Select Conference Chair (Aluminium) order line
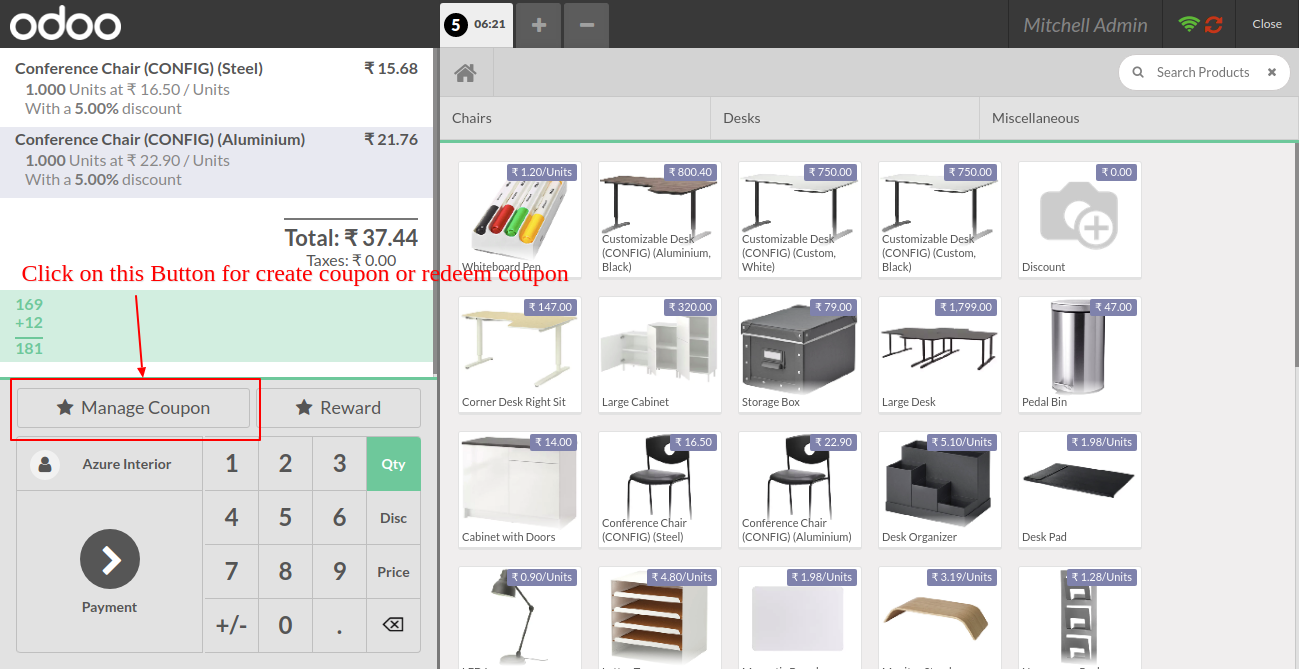1299x669 pixels. [216, 160]
